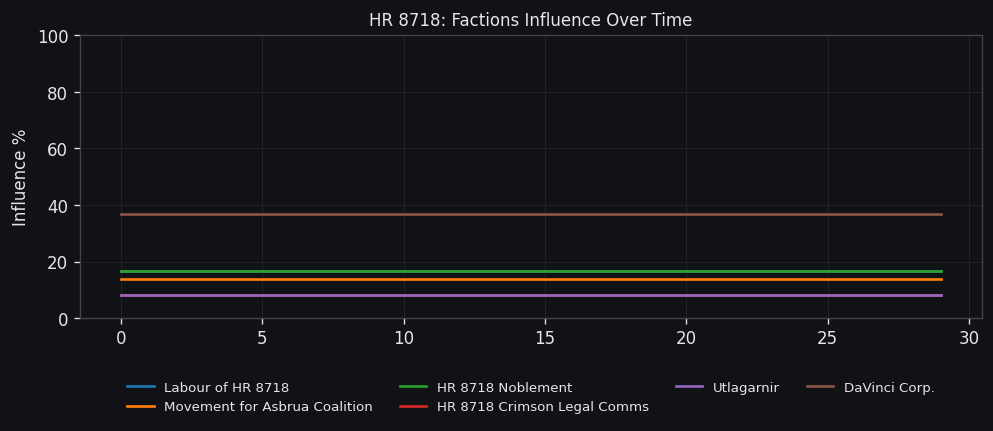The height and width of the screenshot is (431, 993).
Task: Click the Utlagarnir purple legend line marker
Action: 689,388
